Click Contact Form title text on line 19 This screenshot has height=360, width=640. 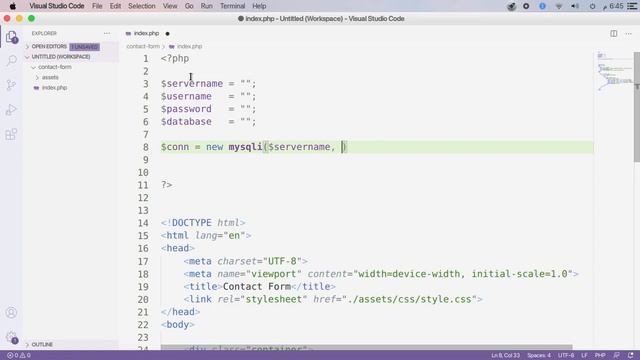(x=257, y=287)
